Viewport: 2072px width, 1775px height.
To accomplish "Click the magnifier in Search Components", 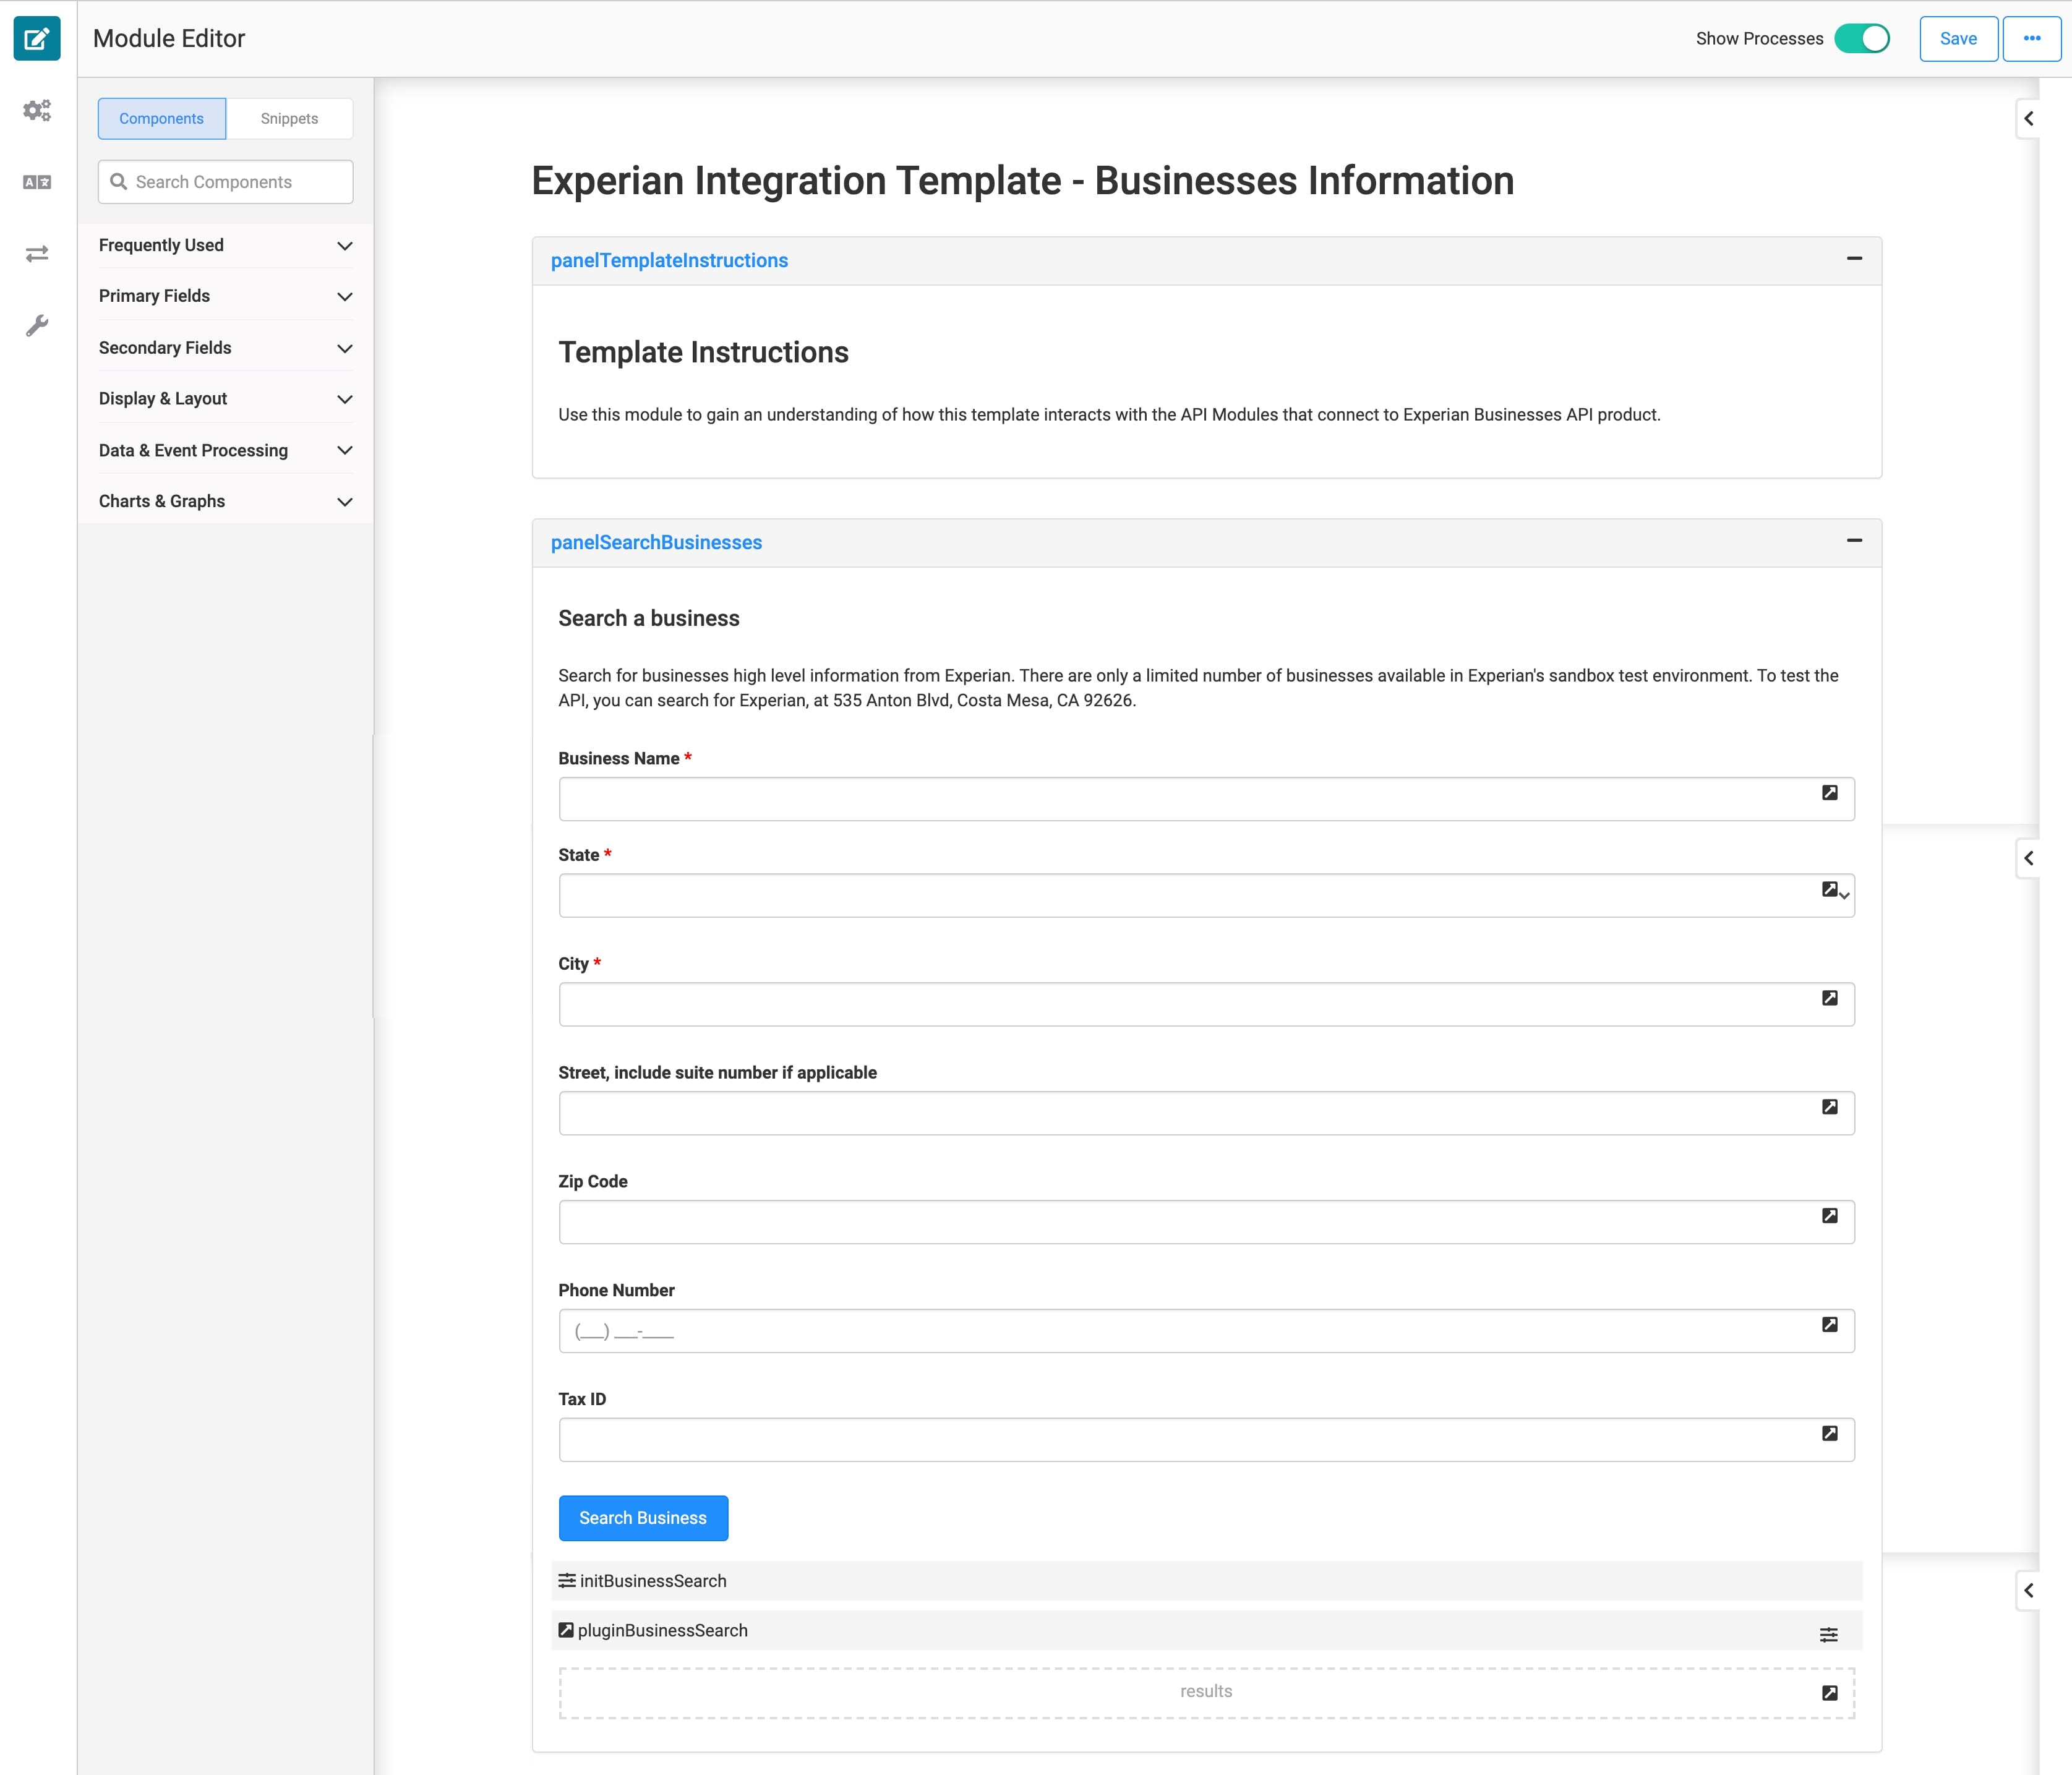I will click(x=119, y=182).
